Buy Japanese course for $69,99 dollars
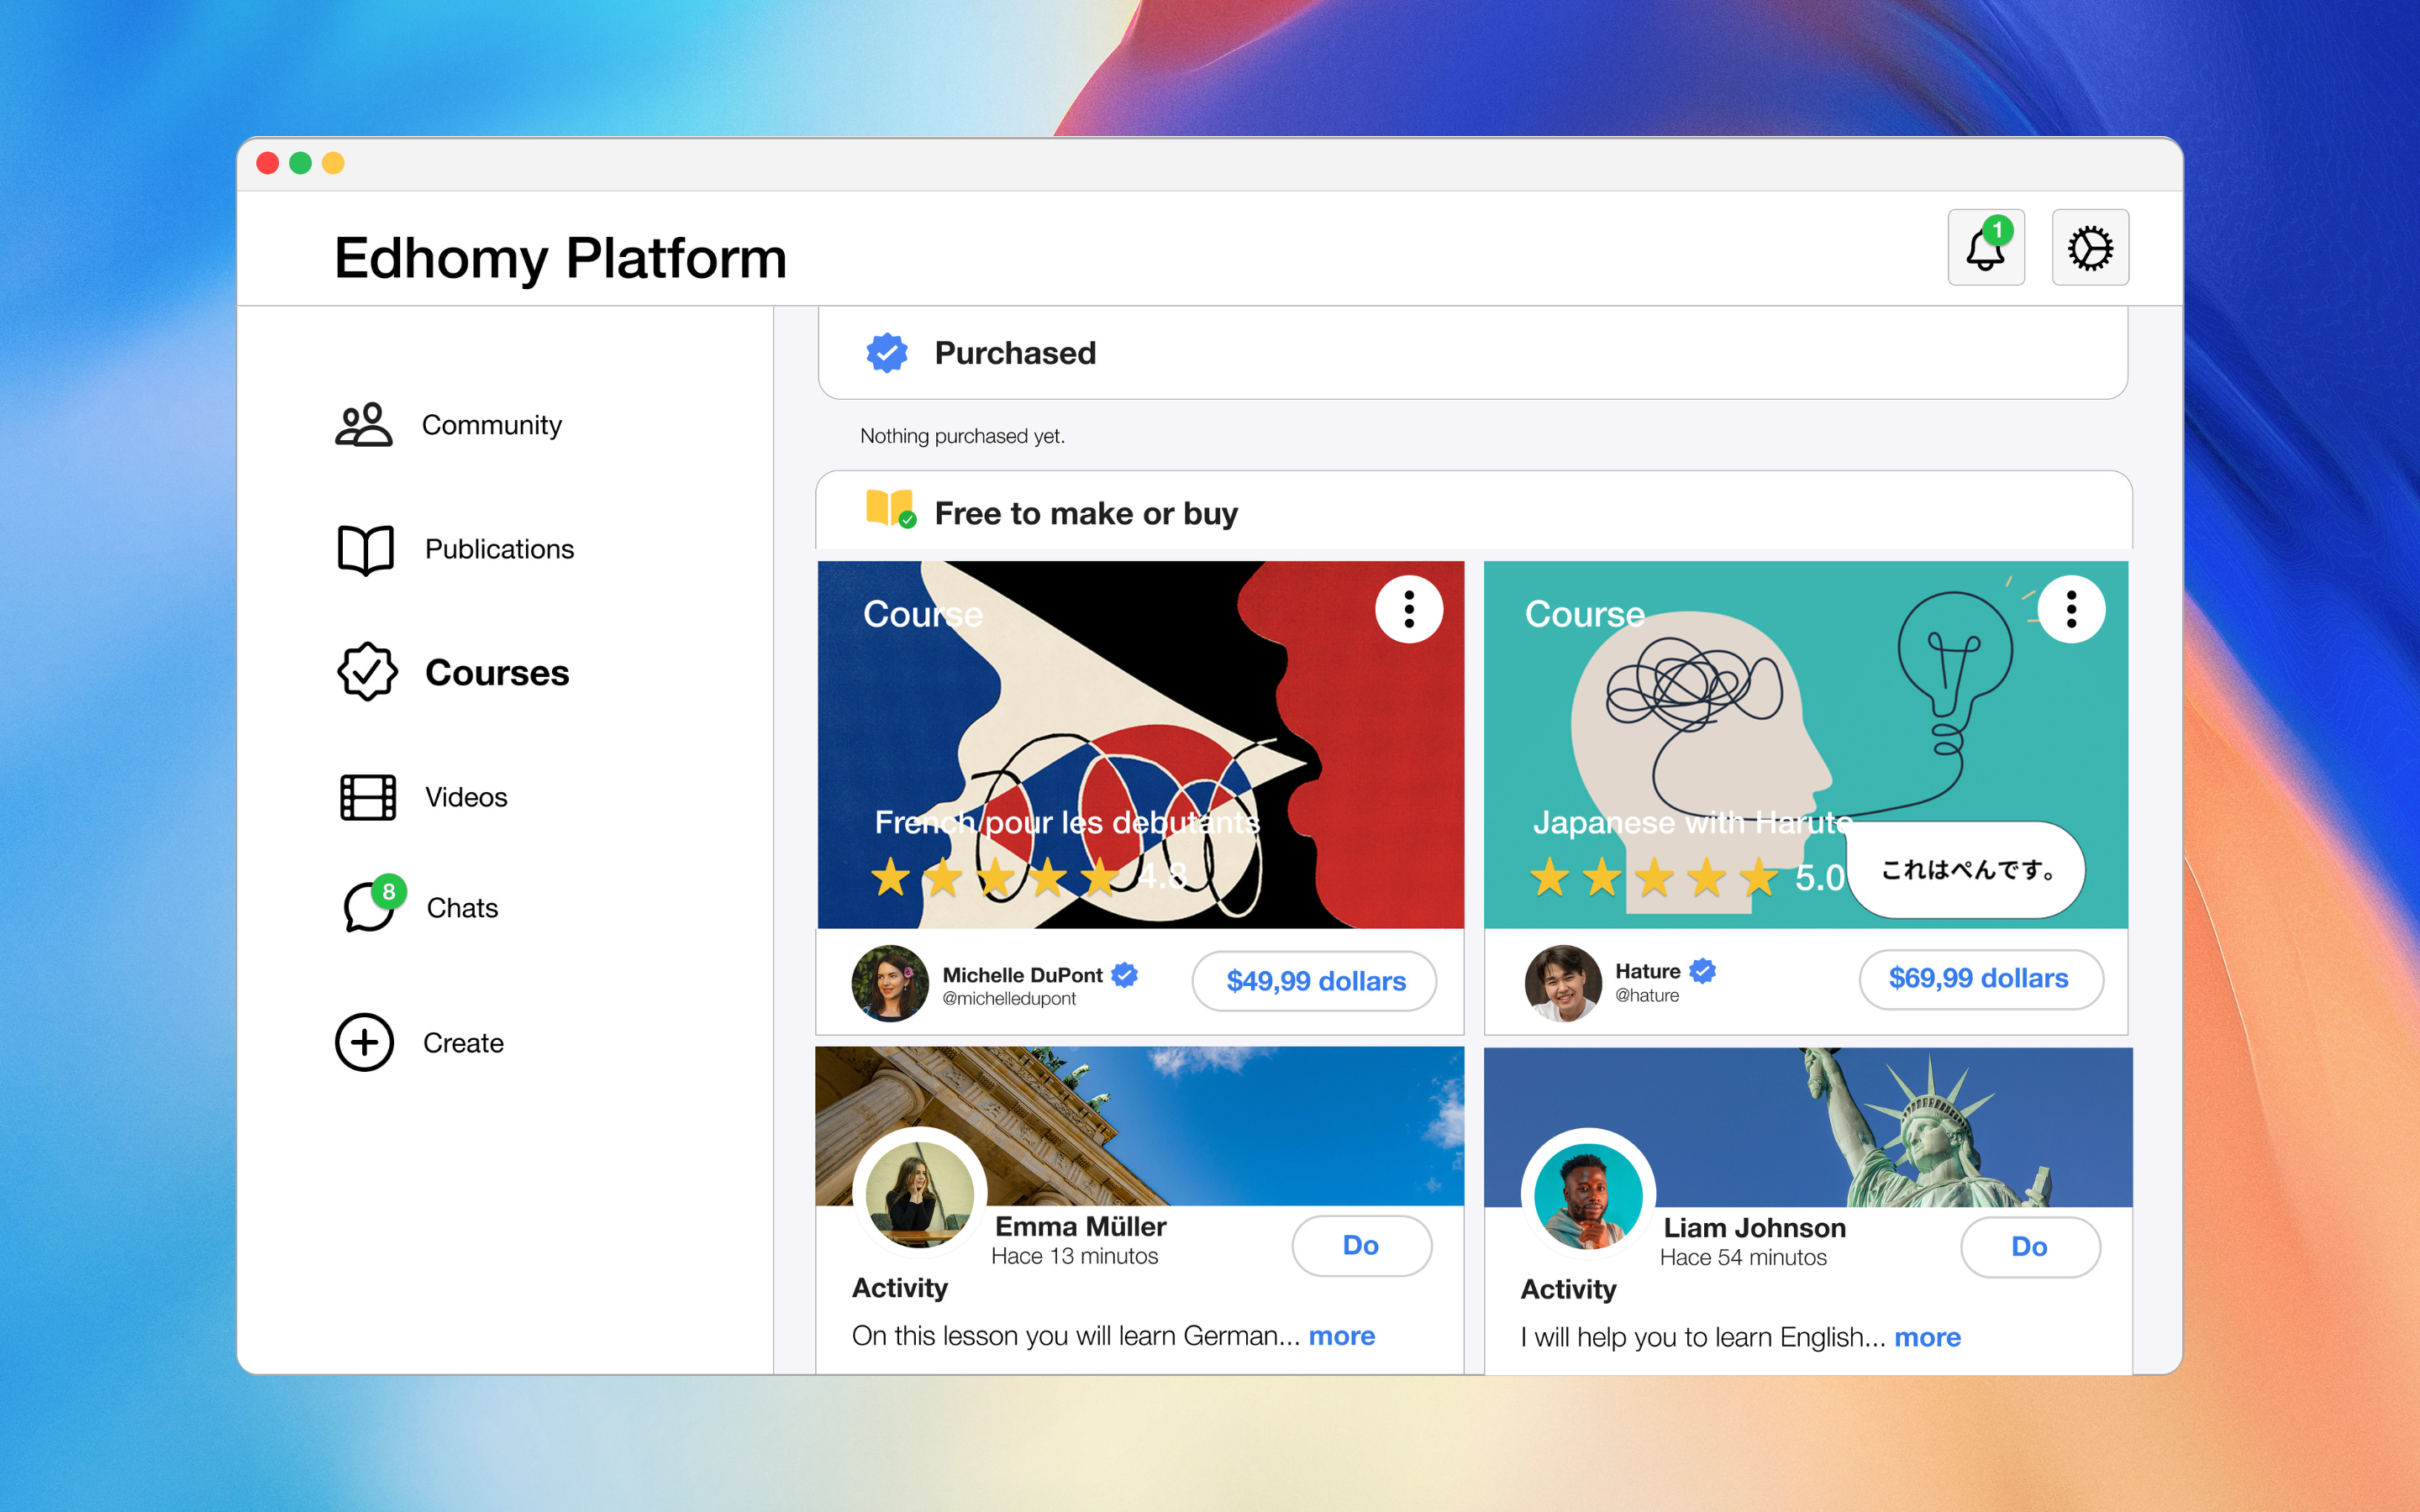2420x1512 pixels. click(1980, 978)
